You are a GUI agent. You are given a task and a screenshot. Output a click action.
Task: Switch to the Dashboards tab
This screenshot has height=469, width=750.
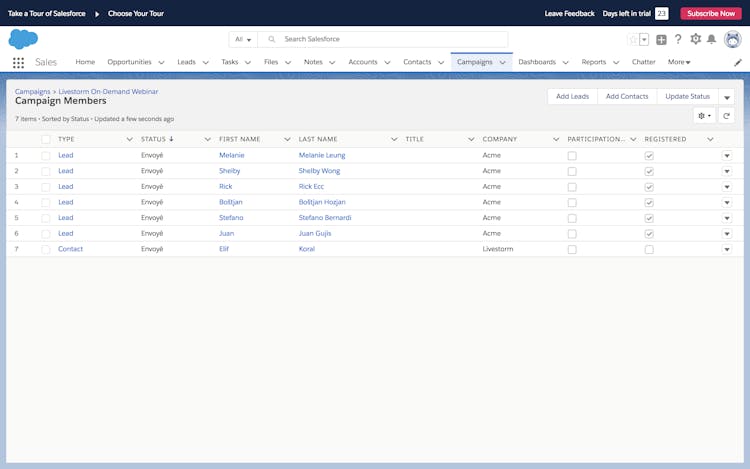[x=537, y=62]
